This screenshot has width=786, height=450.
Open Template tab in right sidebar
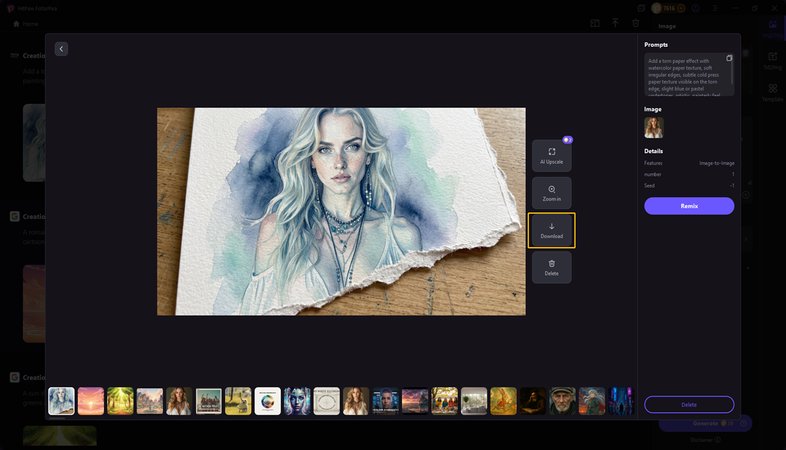pos(772,92)
